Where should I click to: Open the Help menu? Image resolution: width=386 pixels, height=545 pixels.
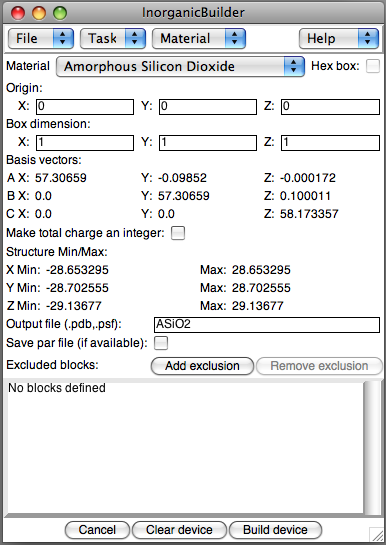[339, 38]
